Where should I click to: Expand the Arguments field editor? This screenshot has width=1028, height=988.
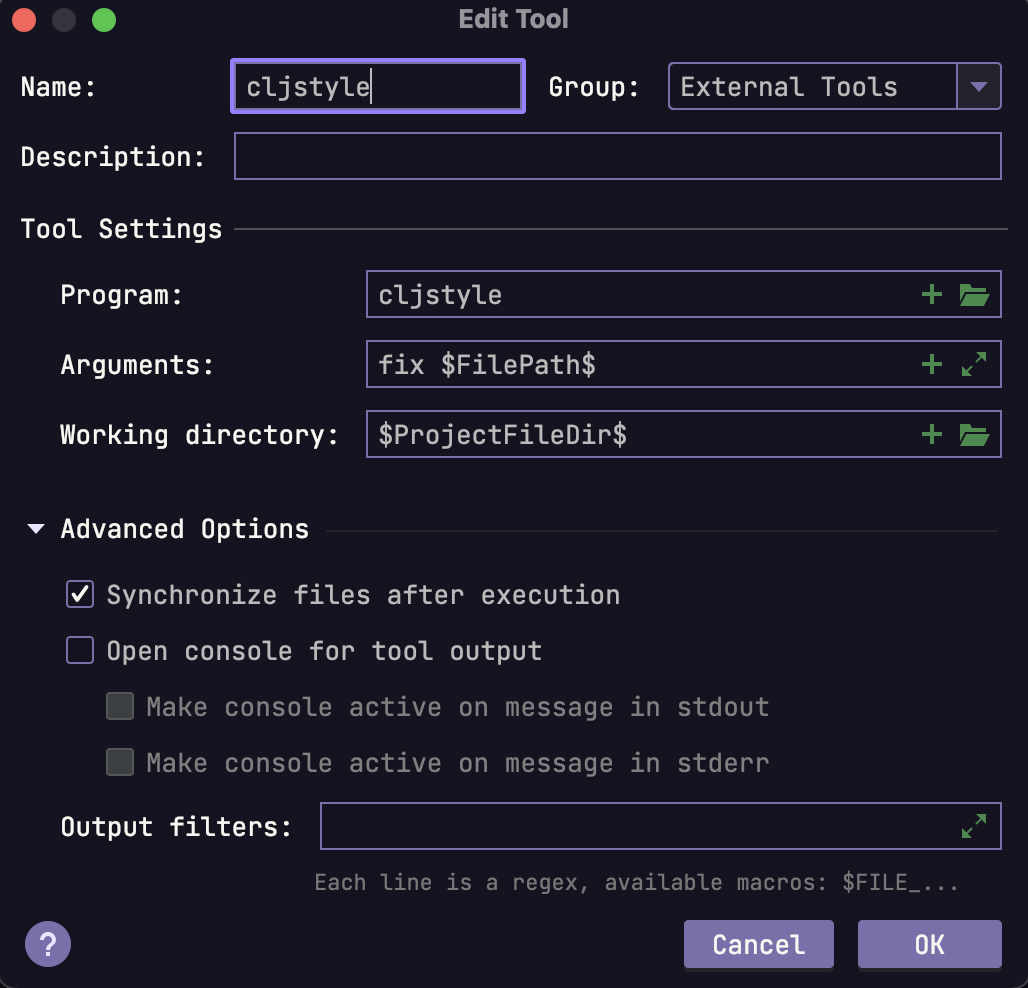click(974, 365)
